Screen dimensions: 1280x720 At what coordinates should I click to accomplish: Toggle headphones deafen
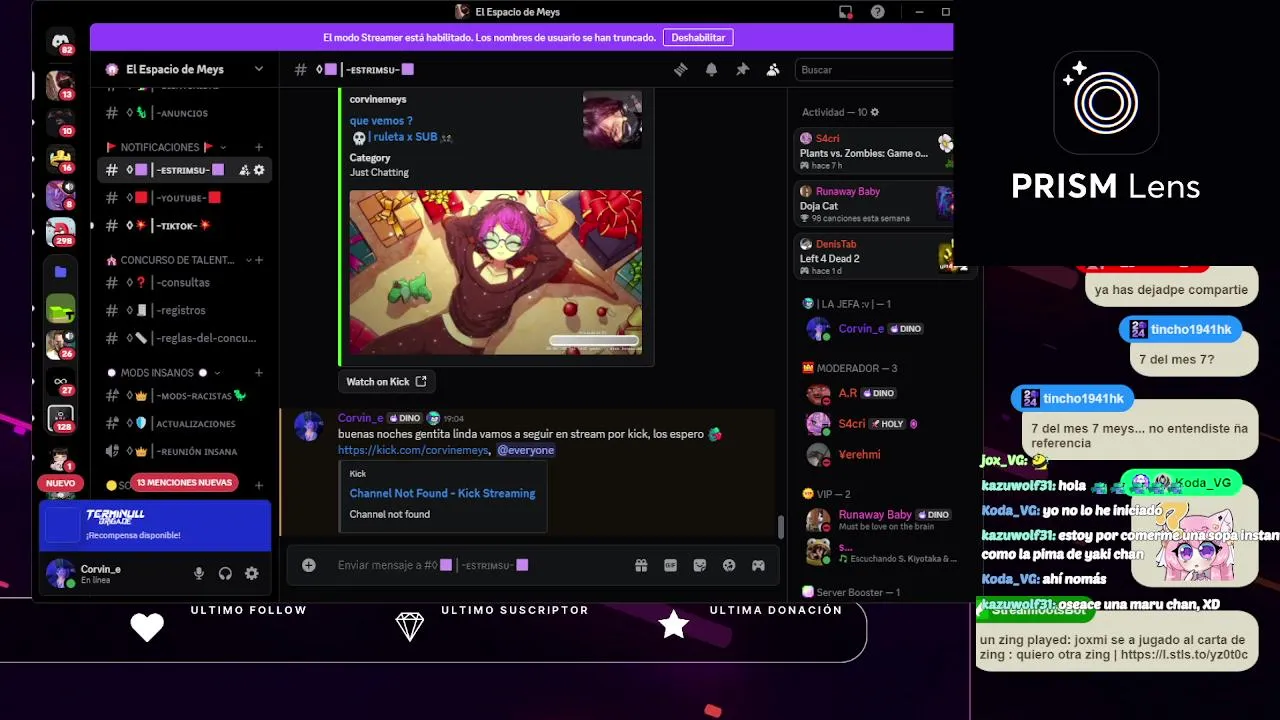click(x=225, y=573)
